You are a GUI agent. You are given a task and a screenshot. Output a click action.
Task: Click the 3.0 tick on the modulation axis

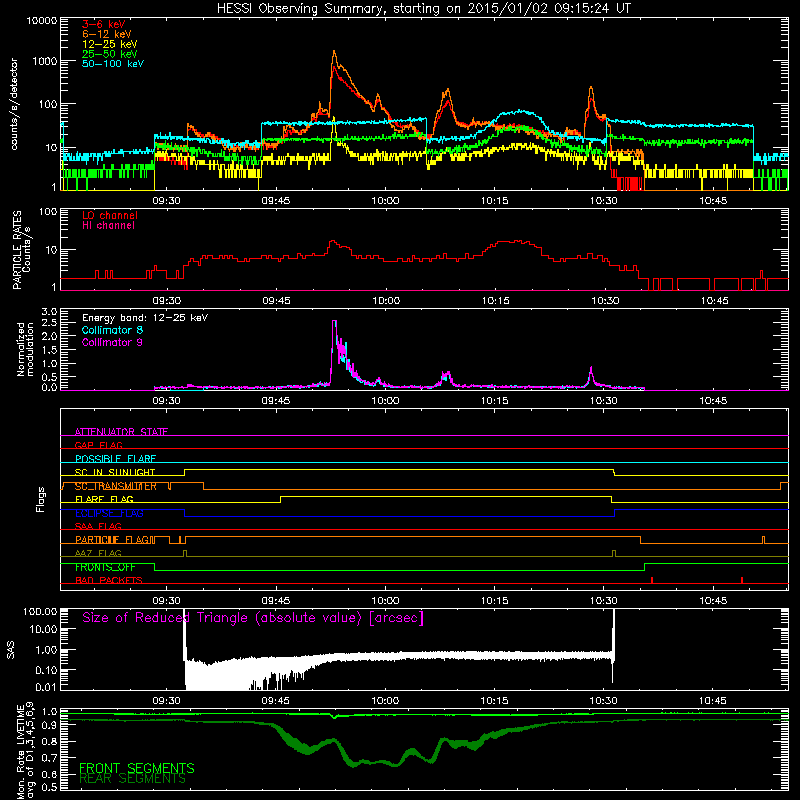tap(49, 312)
